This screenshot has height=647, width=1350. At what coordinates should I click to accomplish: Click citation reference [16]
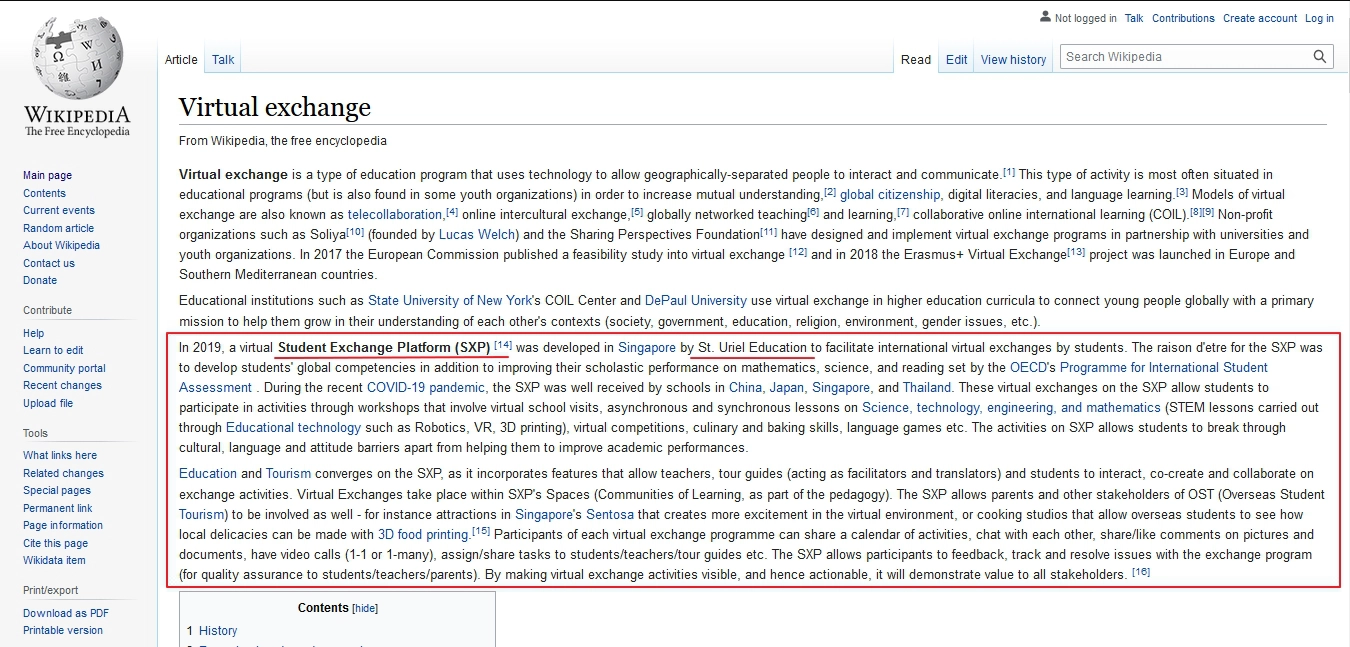click(x=1141, y=572)
